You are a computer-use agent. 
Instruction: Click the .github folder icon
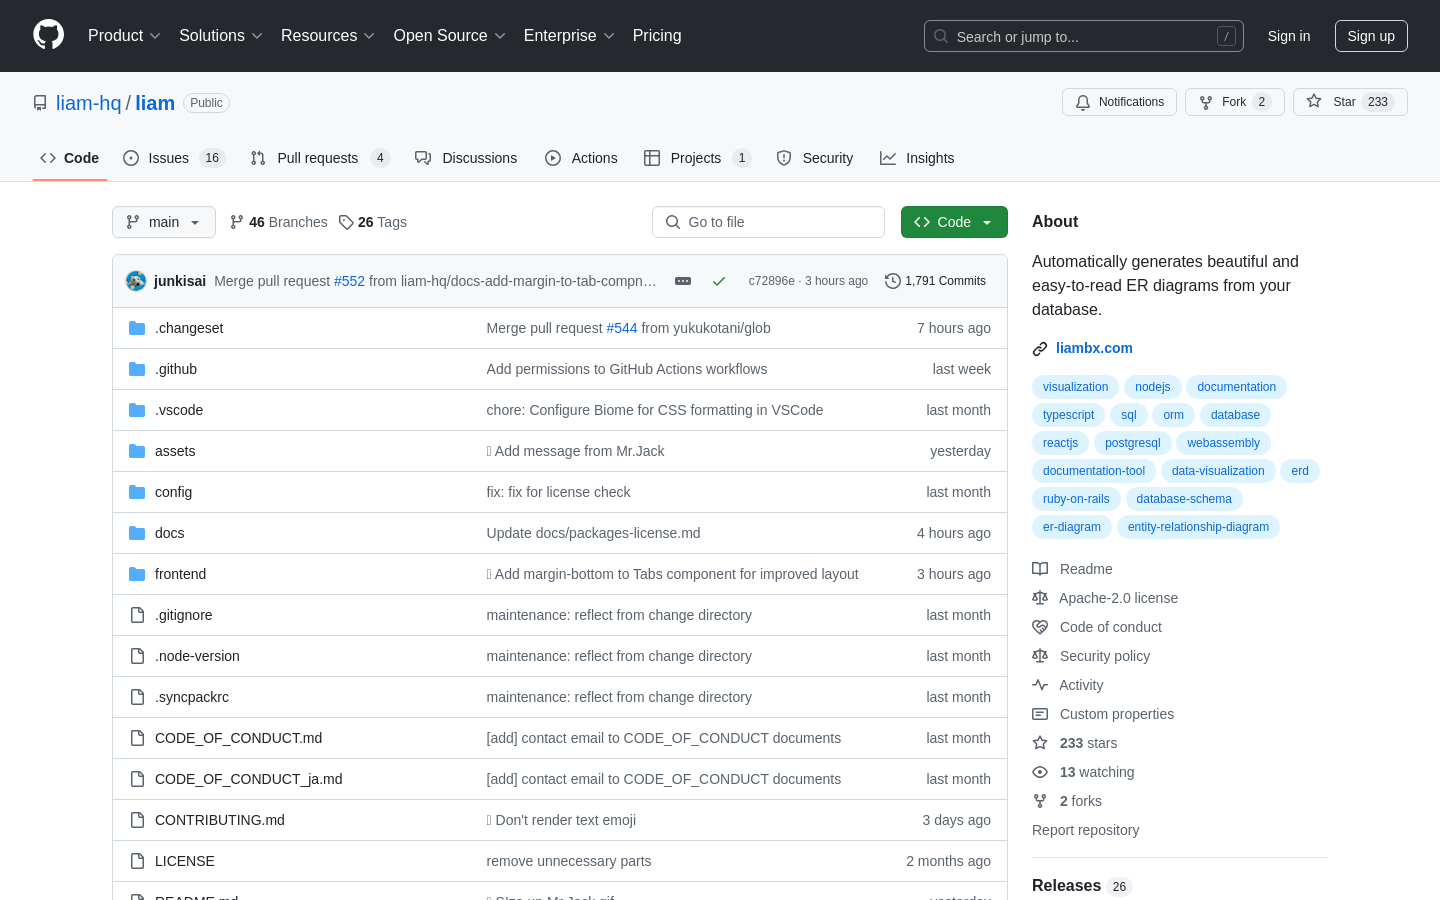click(137, 369)
